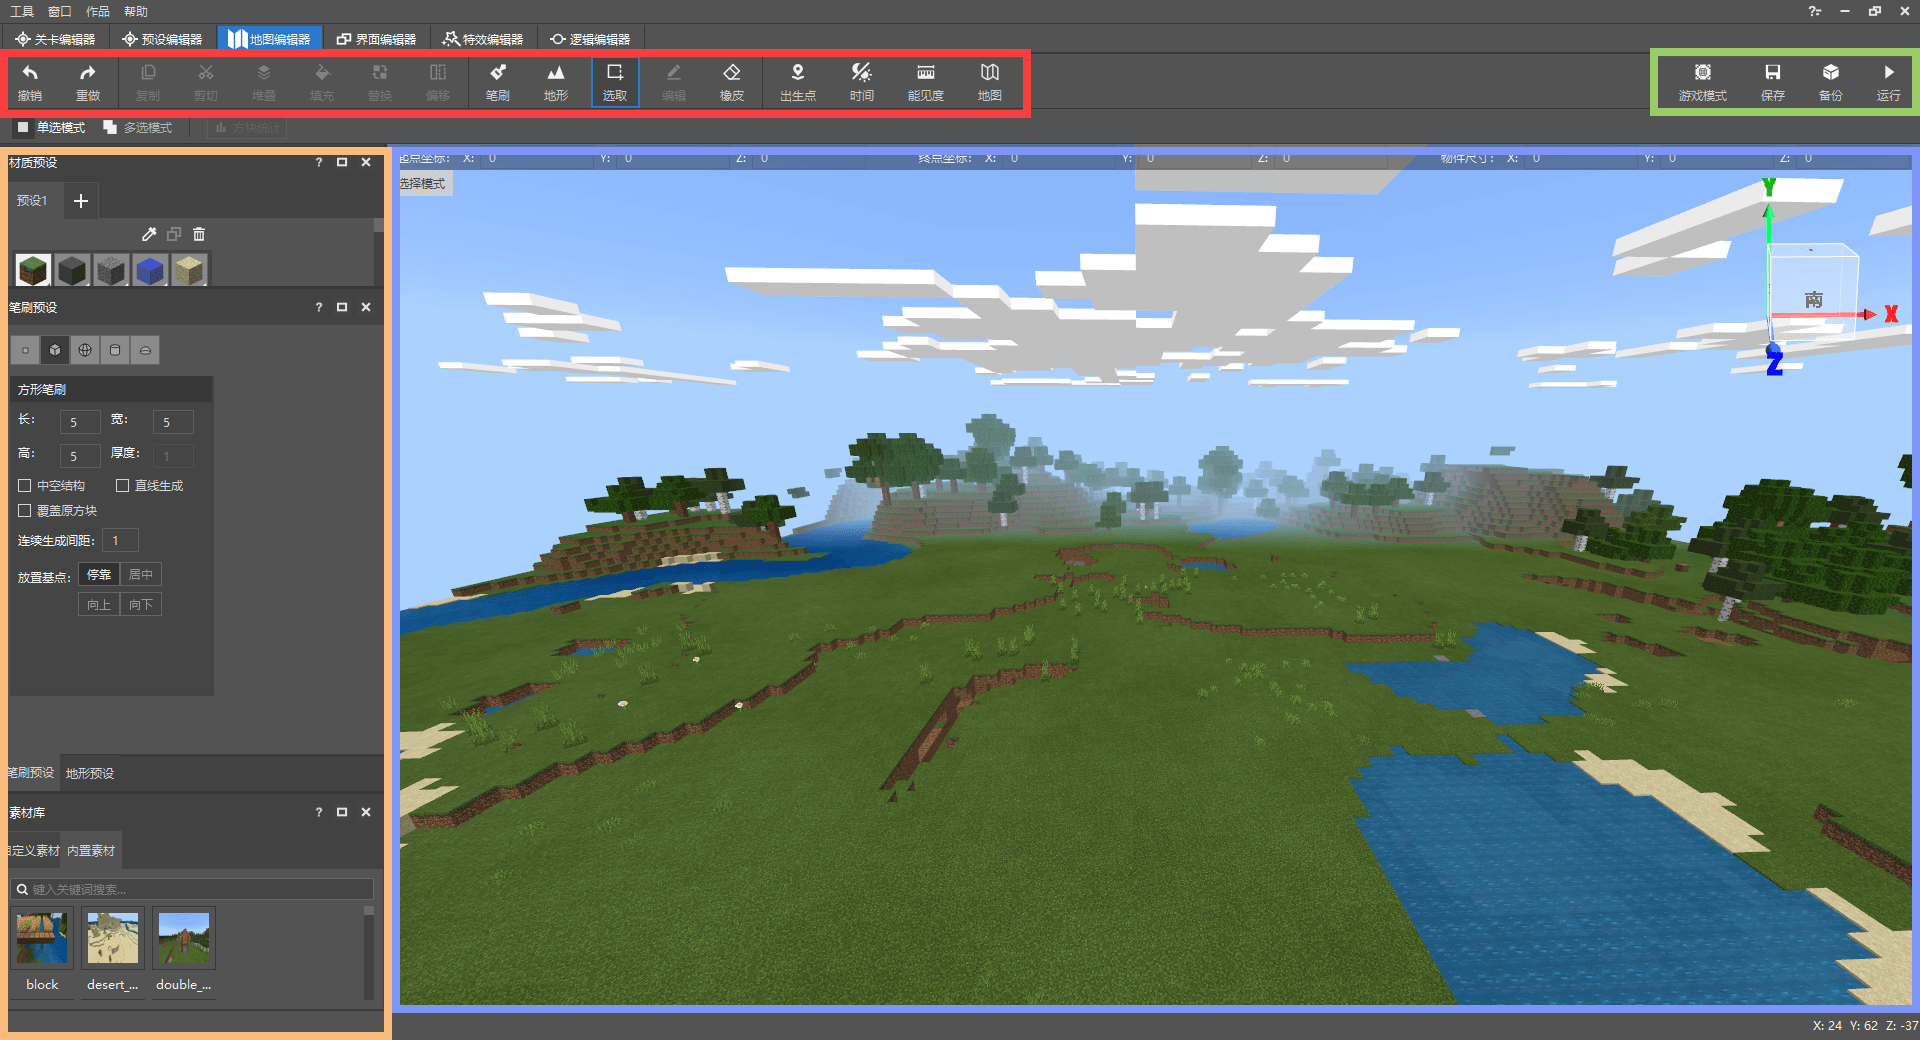Choose the 向下 placement option
Screen dimensions: 1920x1040
pyautogui.click(x=141, y=605)
